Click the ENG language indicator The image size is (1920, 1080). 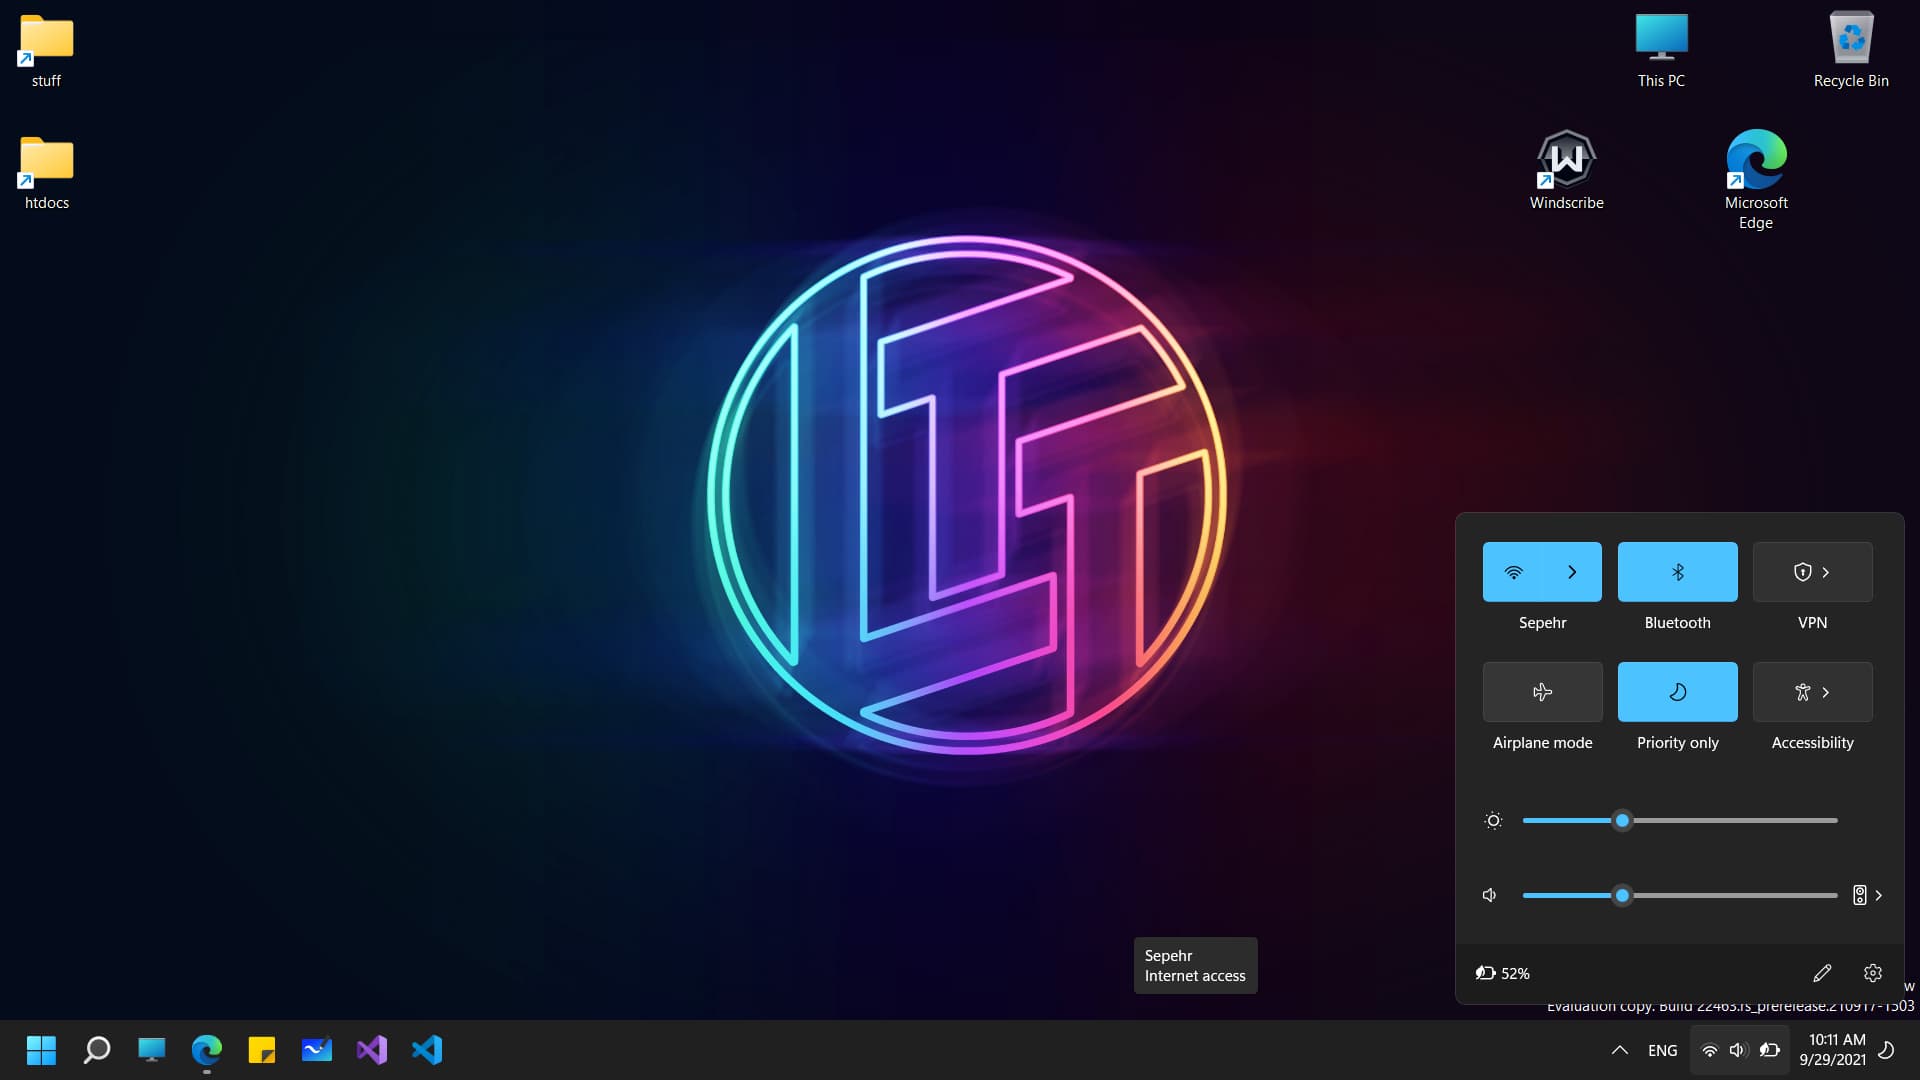point(1662,1050)
